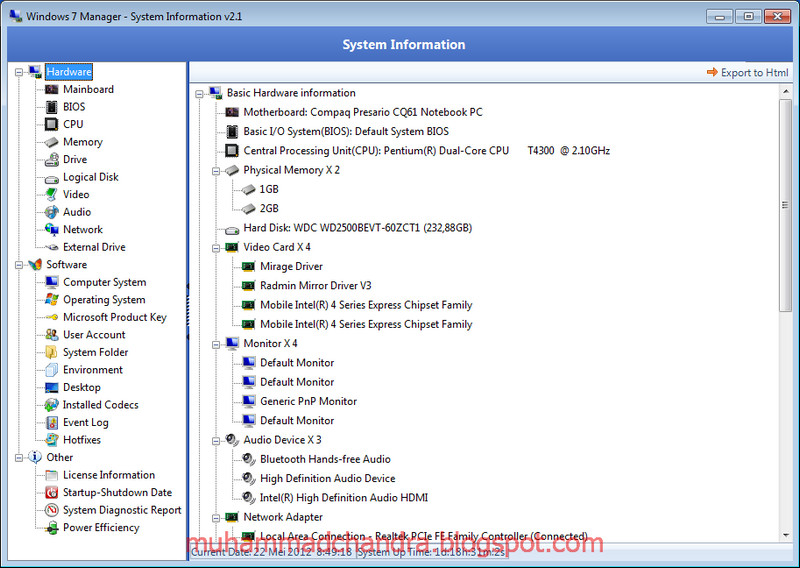Viewport: 800px width, 568px height.
Task: Select Bluetooth Hands-free Audio entry
Action: (x=325, y=459)
